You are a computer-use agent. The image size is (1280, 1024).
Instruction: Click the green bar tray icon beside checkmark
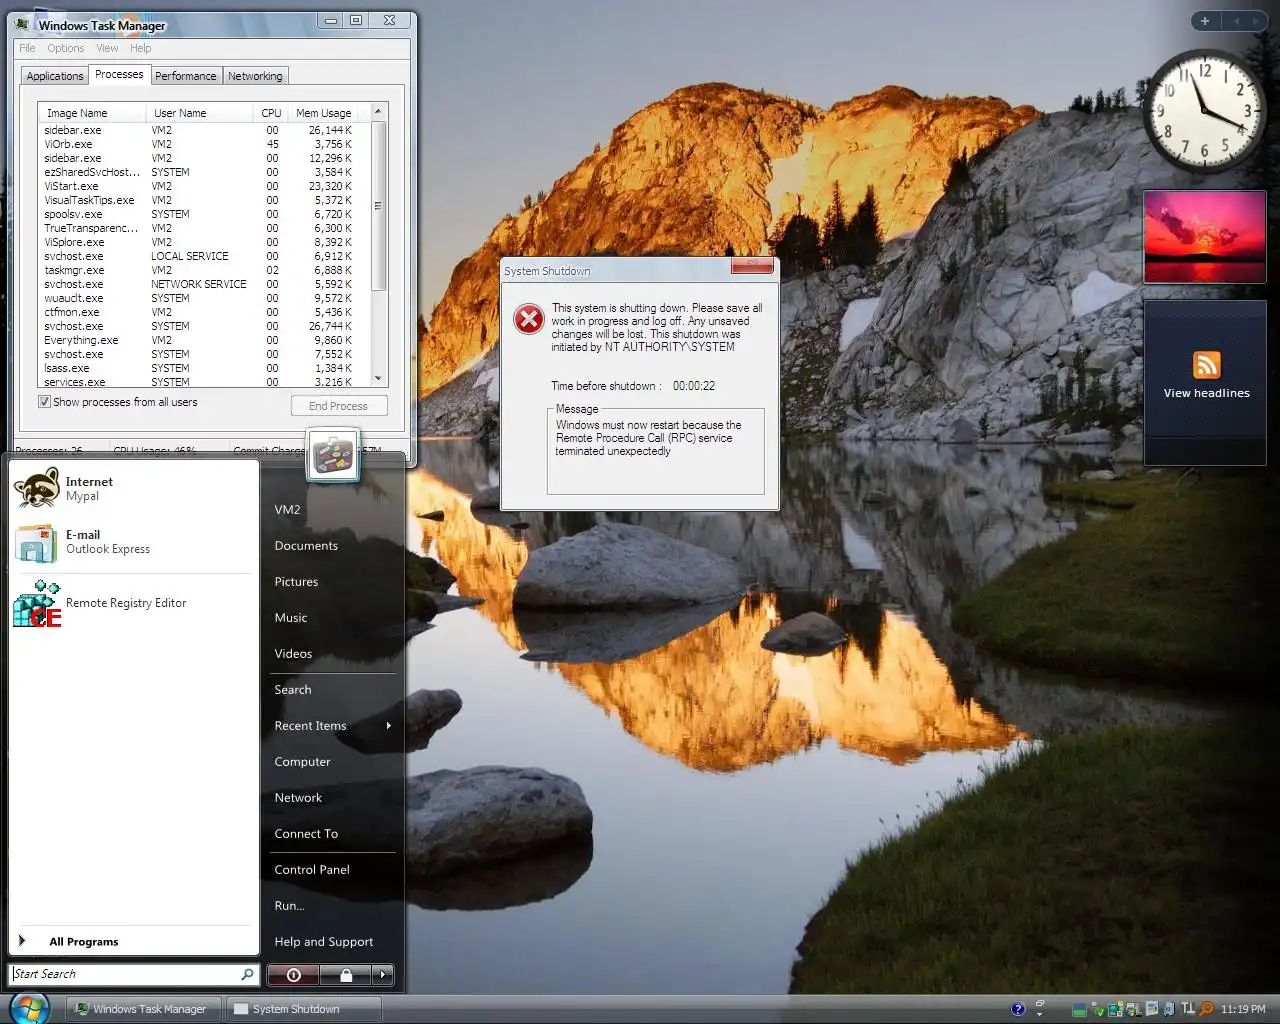(1079, 1010)
